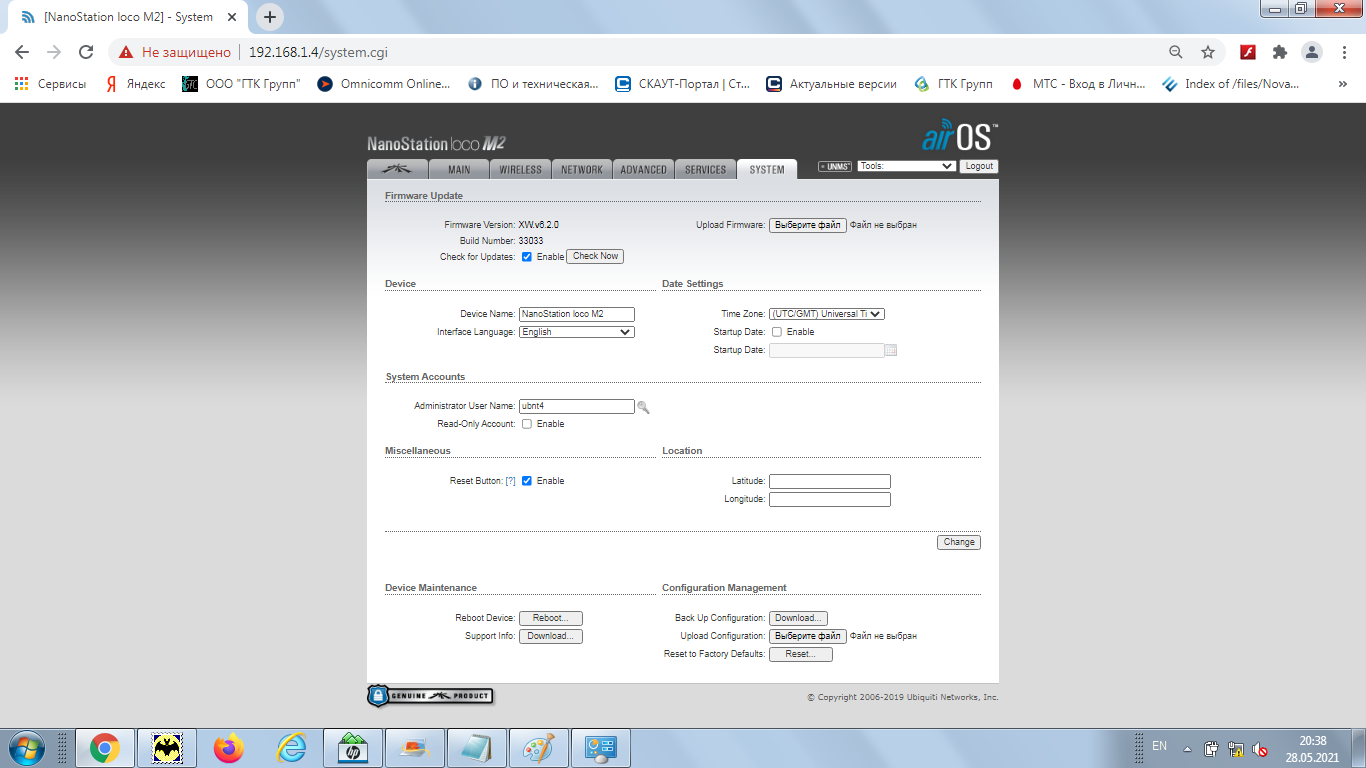Enable the Startup Date checkbox
This screenshot has width=1366, height=768.
click(x=777, y=332)
